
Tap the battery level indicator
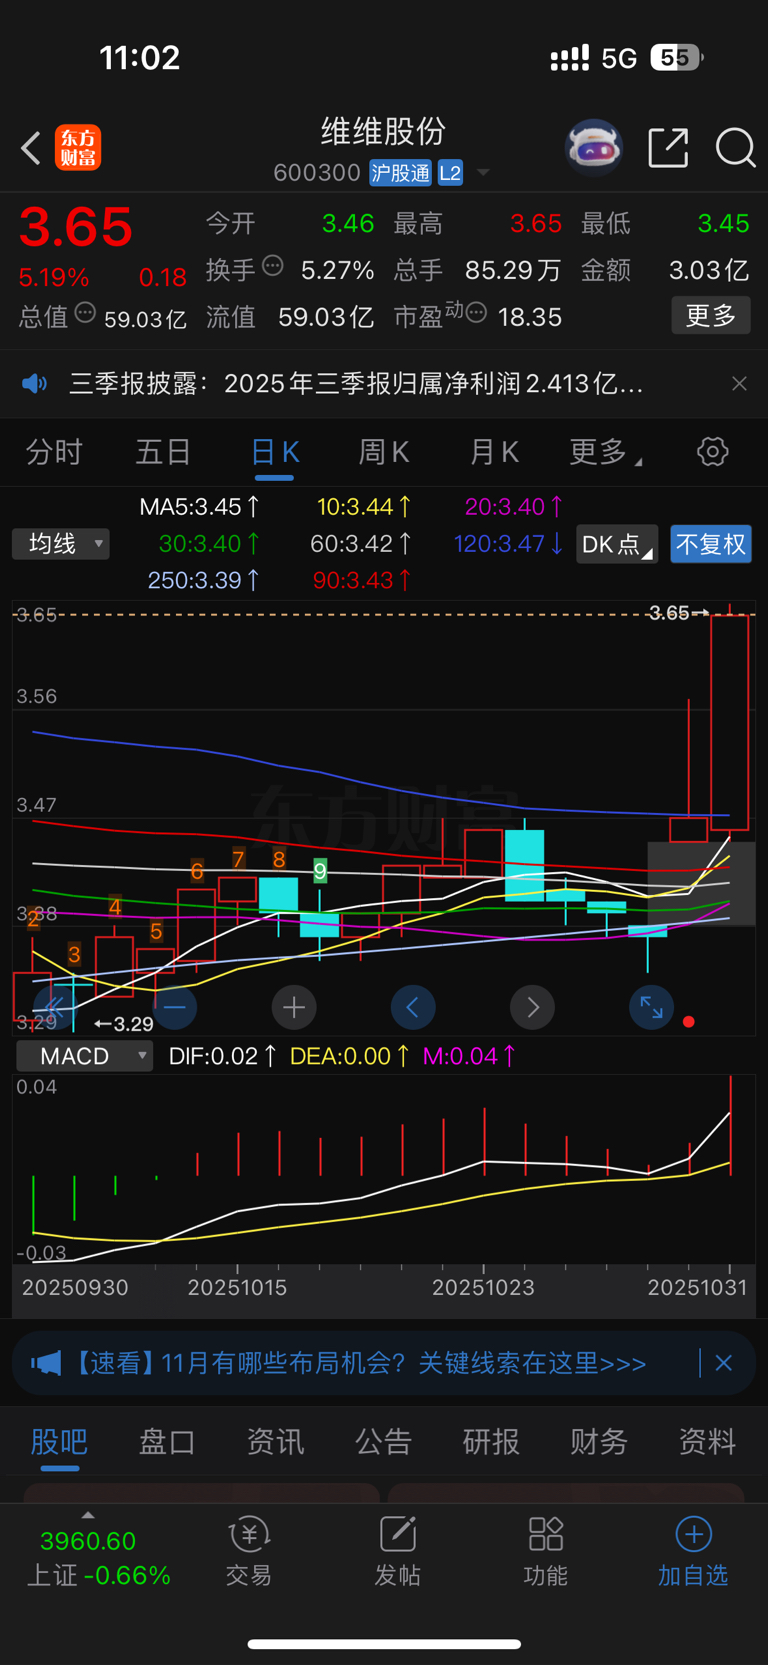tap(677, 58)
